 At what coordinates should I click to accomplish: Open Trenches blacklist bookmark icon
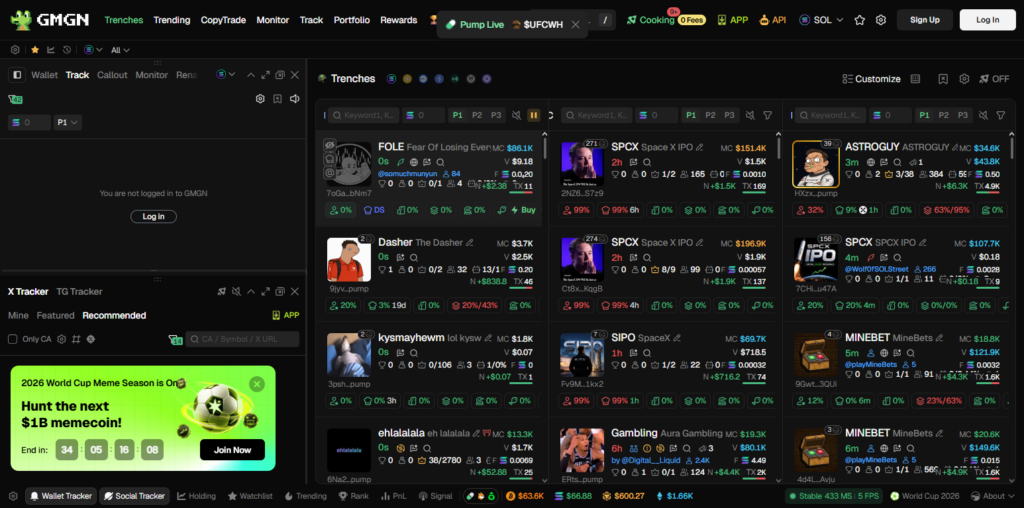[943, 79]
